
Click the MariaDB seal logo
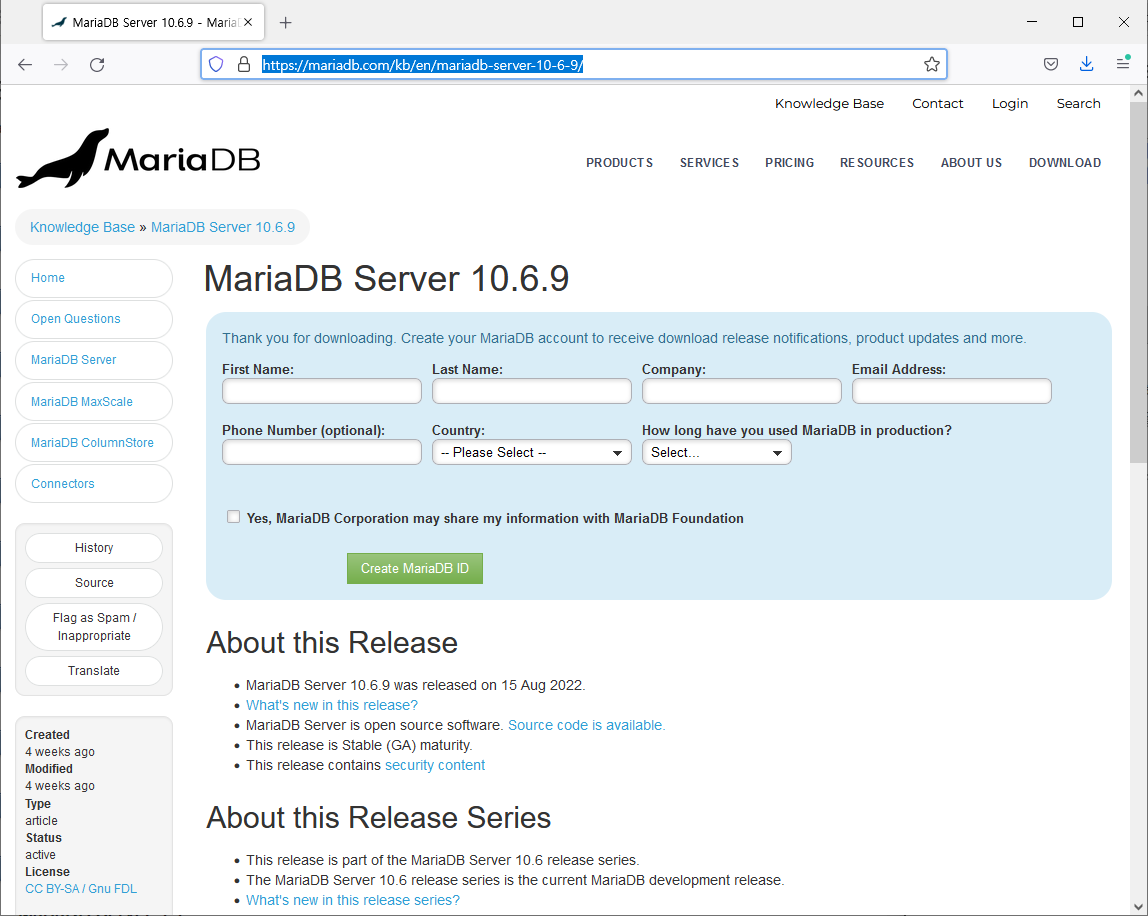click(138, 158)
